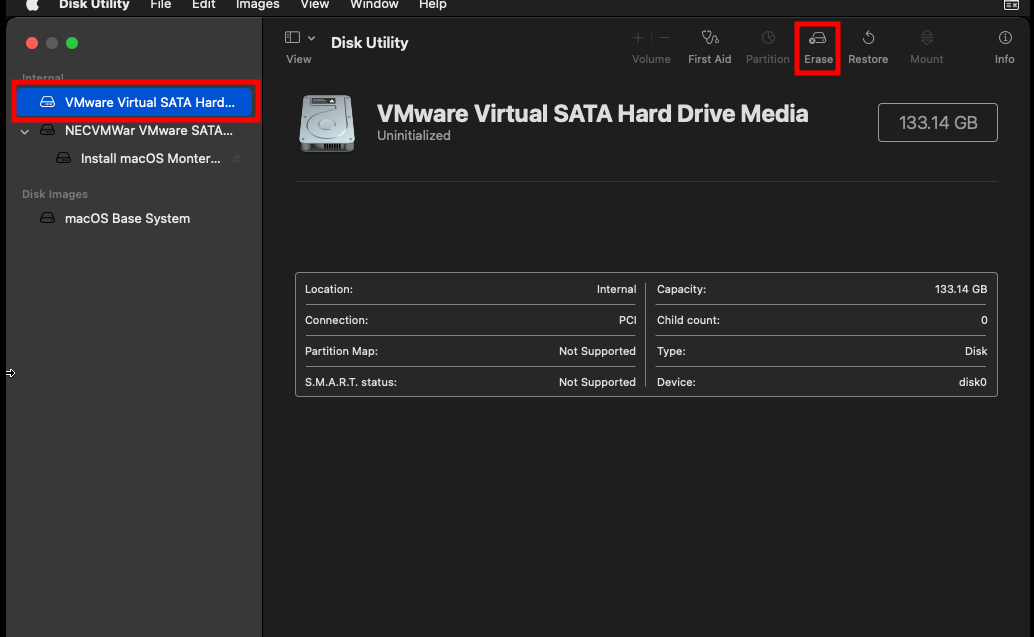This screenshot has height=637, width=1034.
Task: Click the Partition Map Not Supported value
Action: pos(597,351)
